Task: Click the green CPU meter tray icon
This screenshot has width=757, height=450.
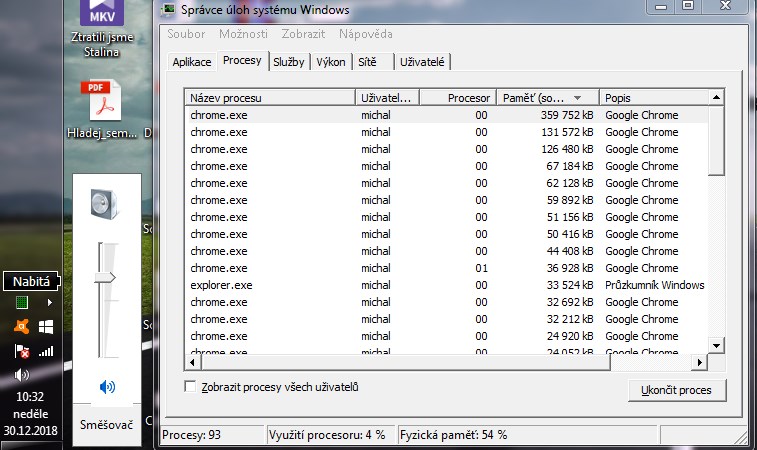Action: click(x=22, y=303)
